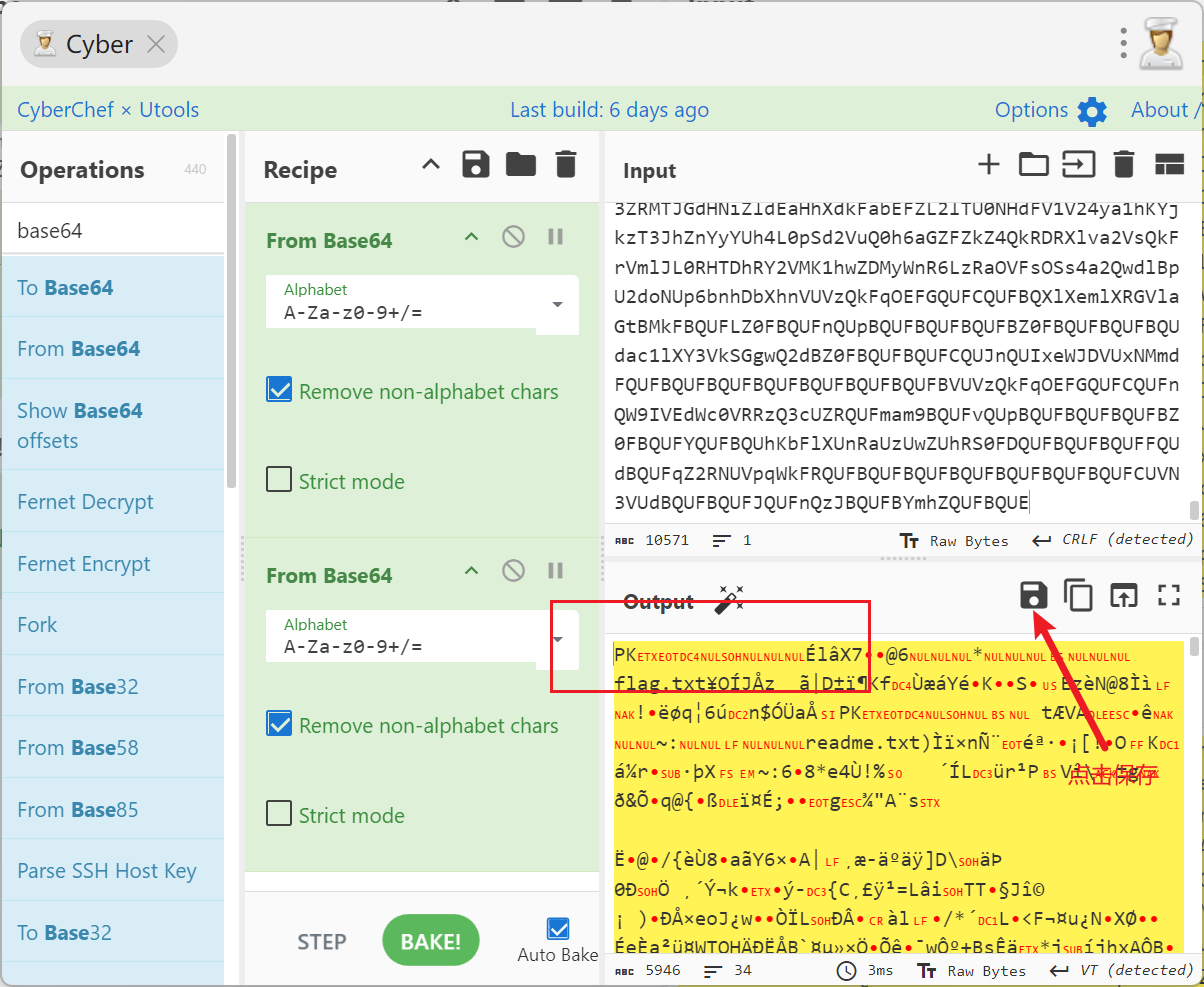Screen dimensions: 1204x987
Task: Click the operations list scrollbar
Action: pyautogui.click(x=232, y=310)
